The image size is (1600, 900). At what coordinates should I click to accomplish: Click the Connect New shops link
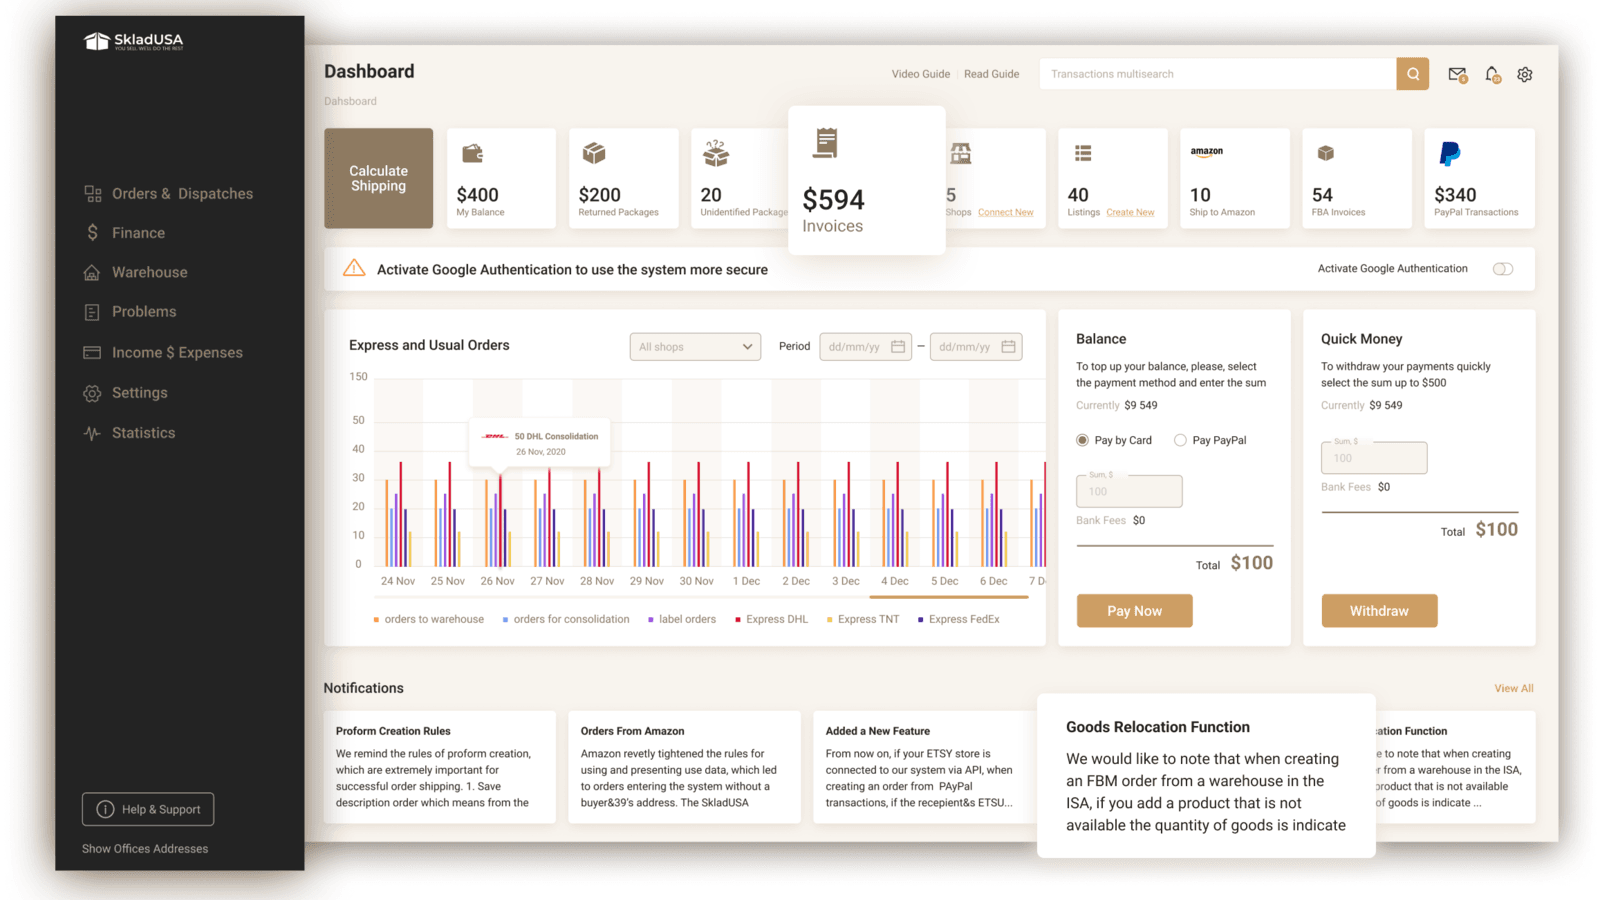click(1006, 212)
